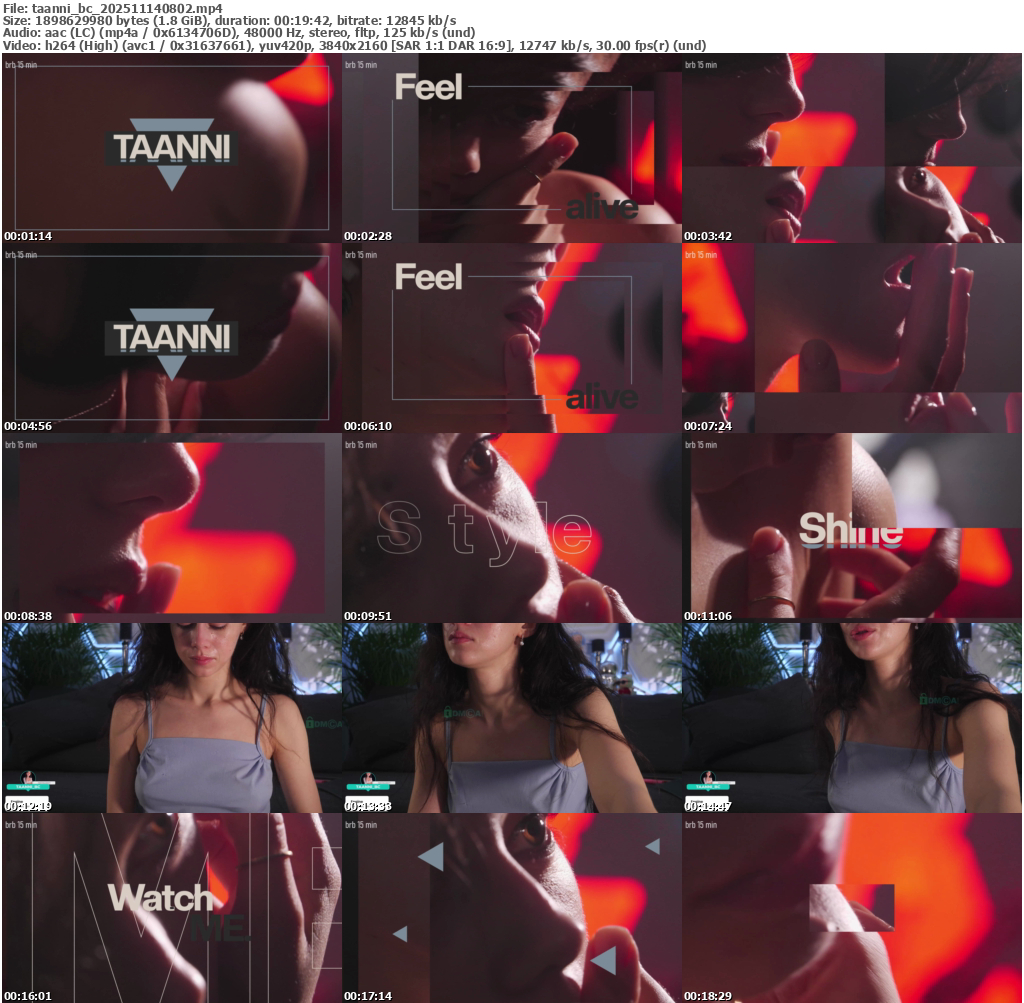Open the frame stamped 00:02:28
The image size is (1024, 1003).
click(512, 148)
